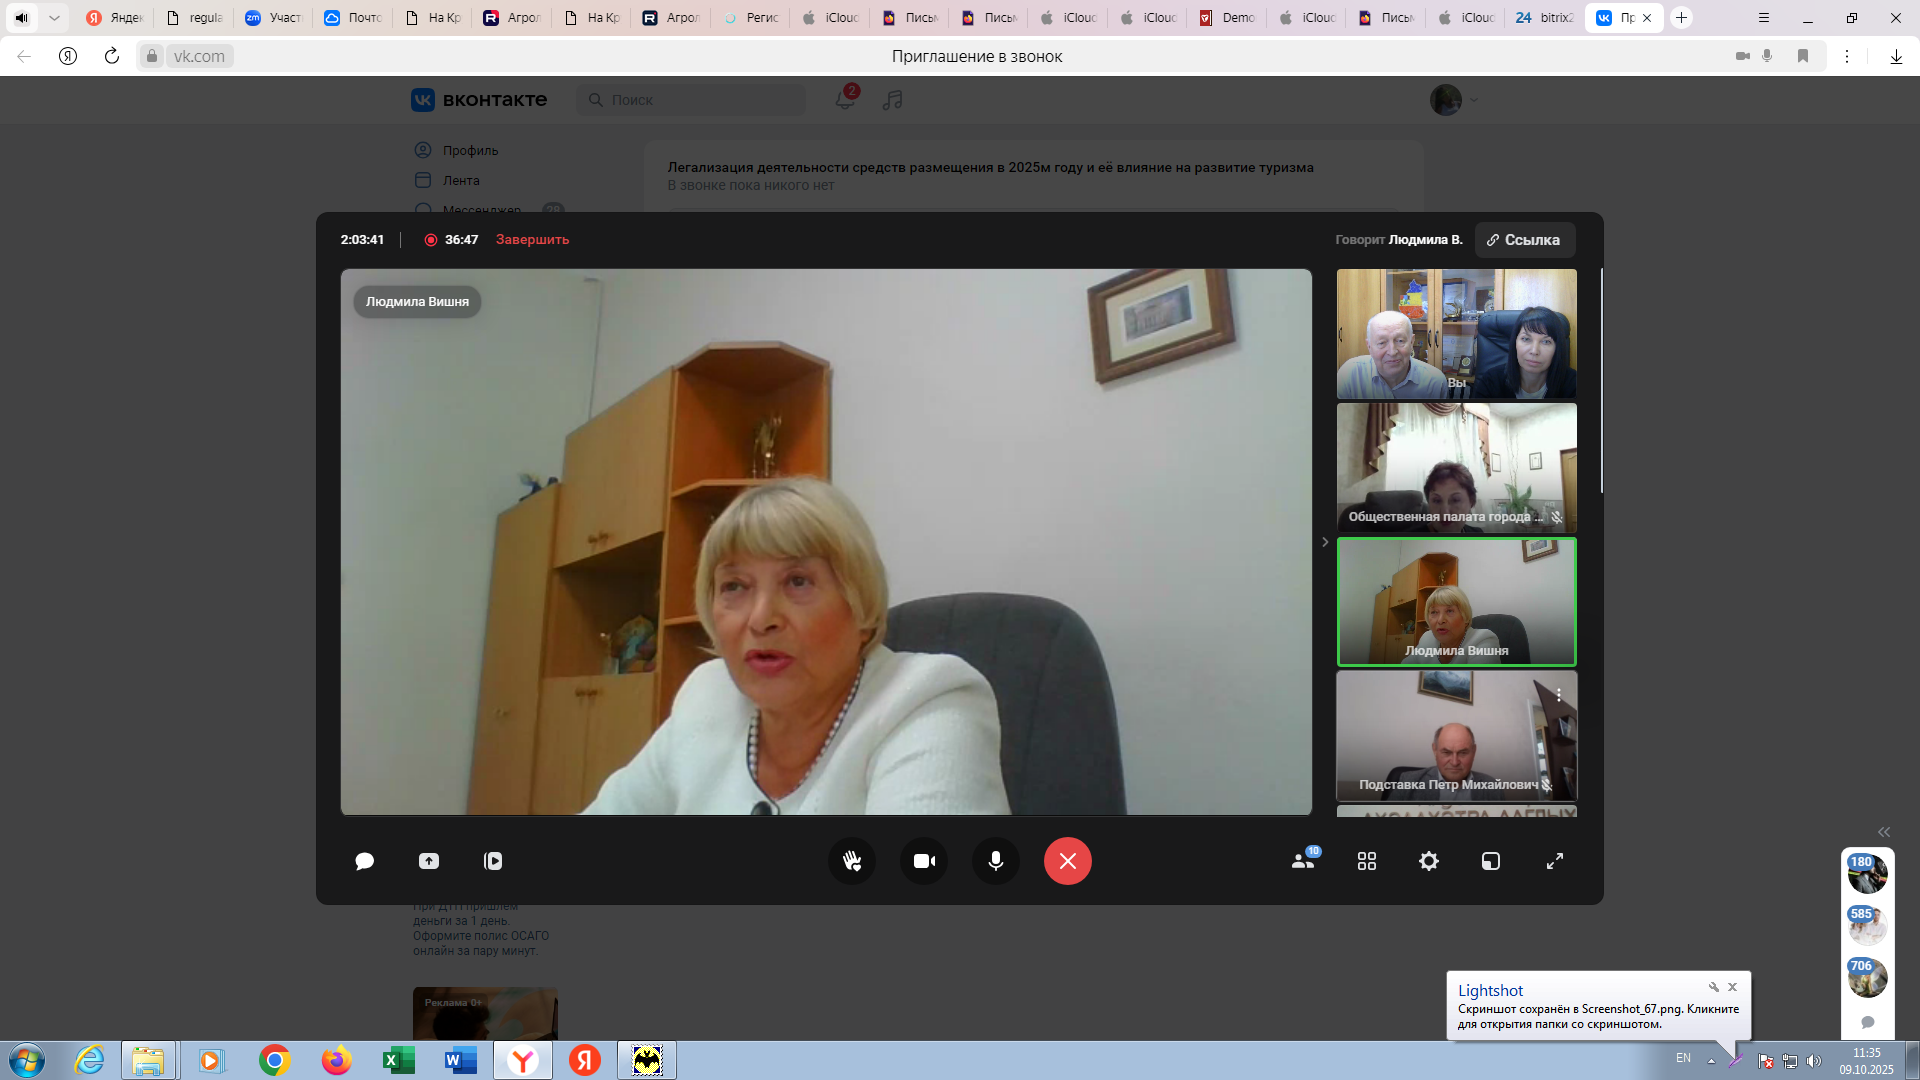
Task: Open three-dot menu on Подставка thumbnail
Action: [1558, 695]
